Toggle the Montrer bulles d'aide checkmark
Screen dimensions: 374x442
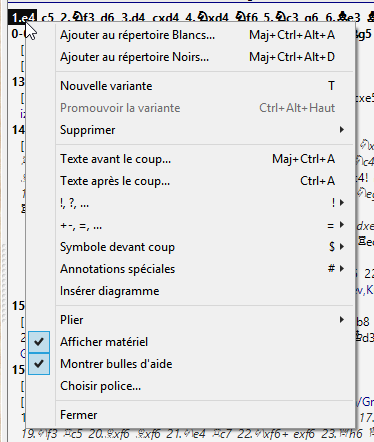(x=39, y=364)
